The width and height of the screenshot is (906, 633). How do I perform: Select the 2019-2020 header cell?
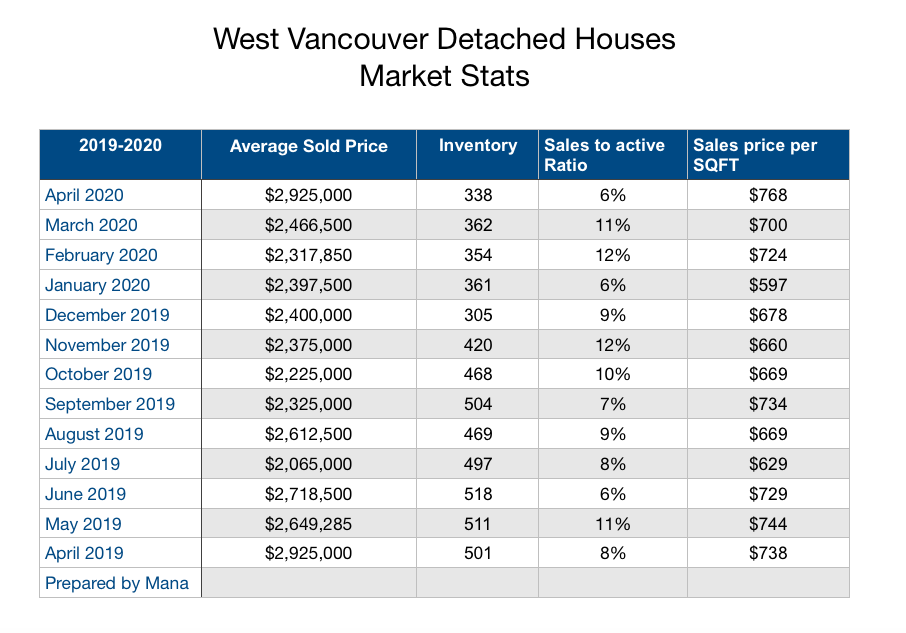120,145
